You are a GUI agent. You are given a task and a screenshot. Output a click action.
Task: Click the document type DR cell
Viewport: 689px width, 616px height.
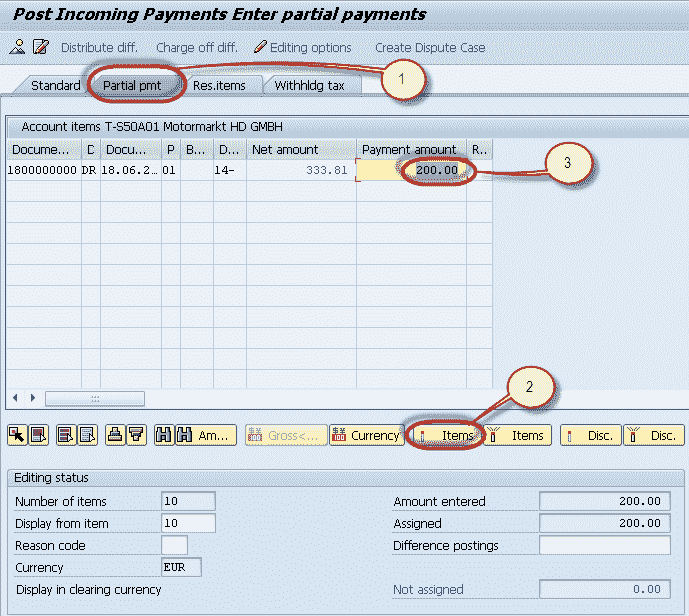[x=90, y=170]
